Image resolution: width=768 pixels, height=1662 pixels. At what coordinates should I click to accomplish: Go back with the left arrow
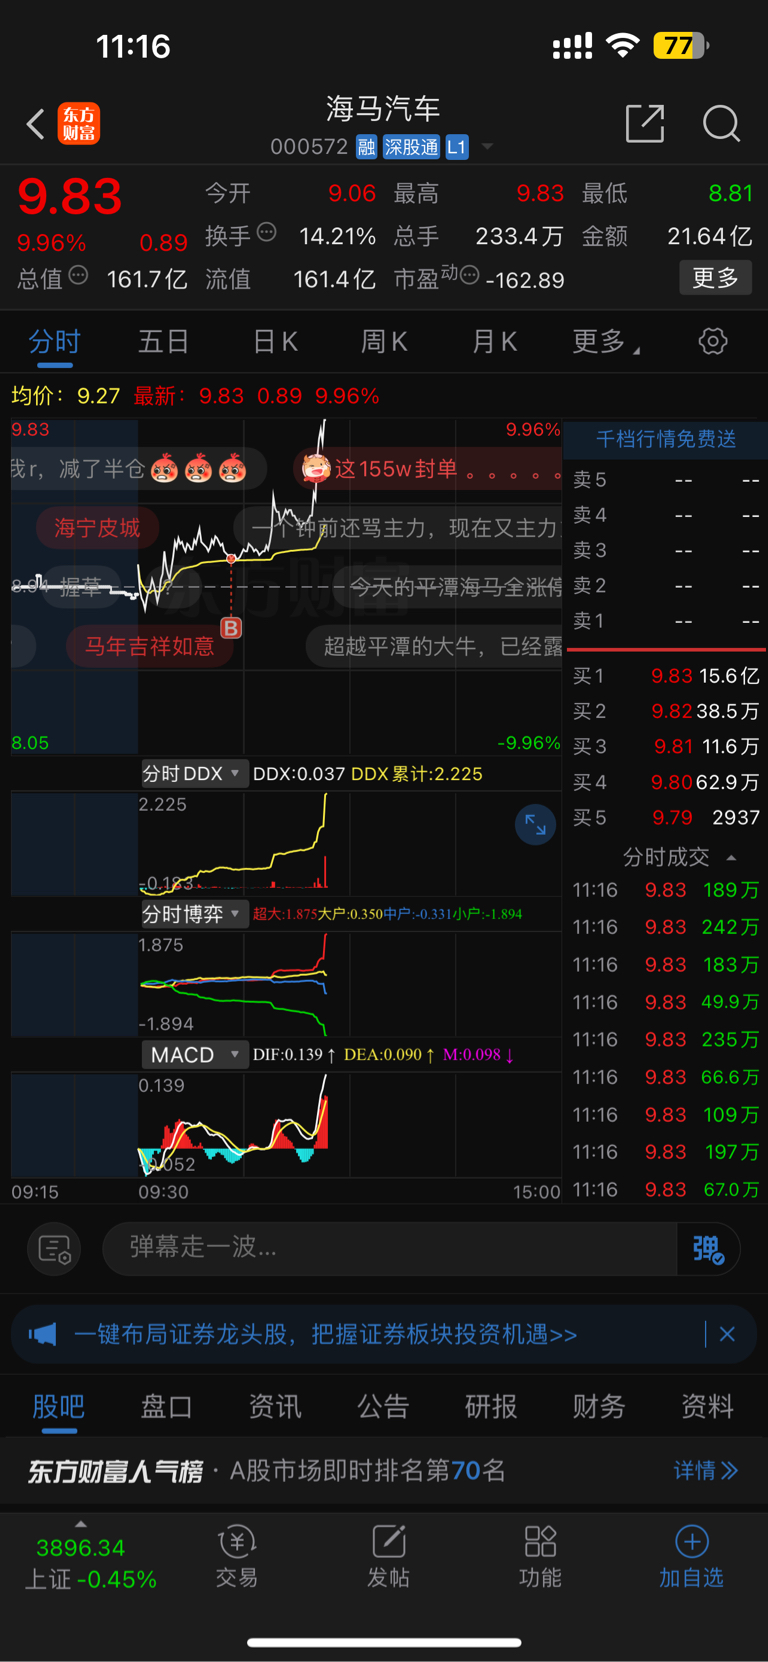coord(35,124)
